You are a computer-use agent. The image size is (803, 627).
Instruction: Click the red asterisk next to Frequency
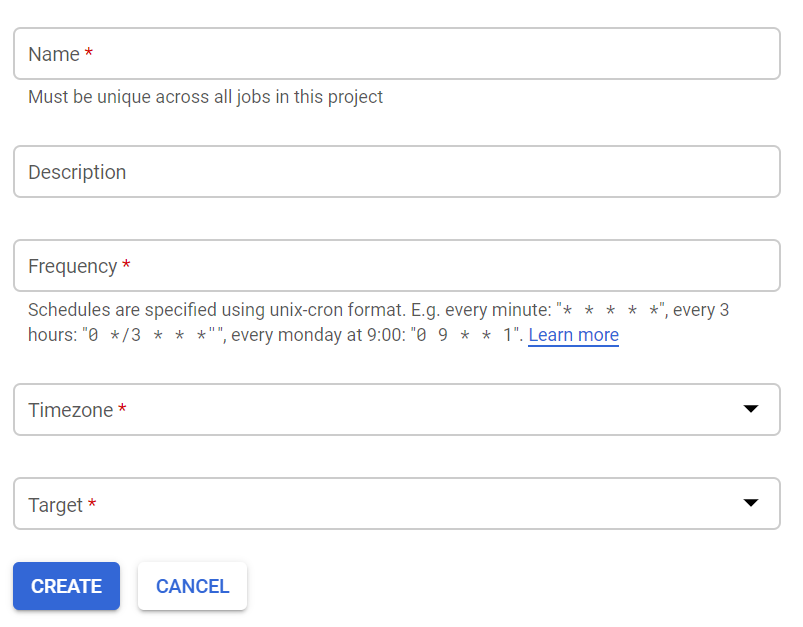(126, 267)
